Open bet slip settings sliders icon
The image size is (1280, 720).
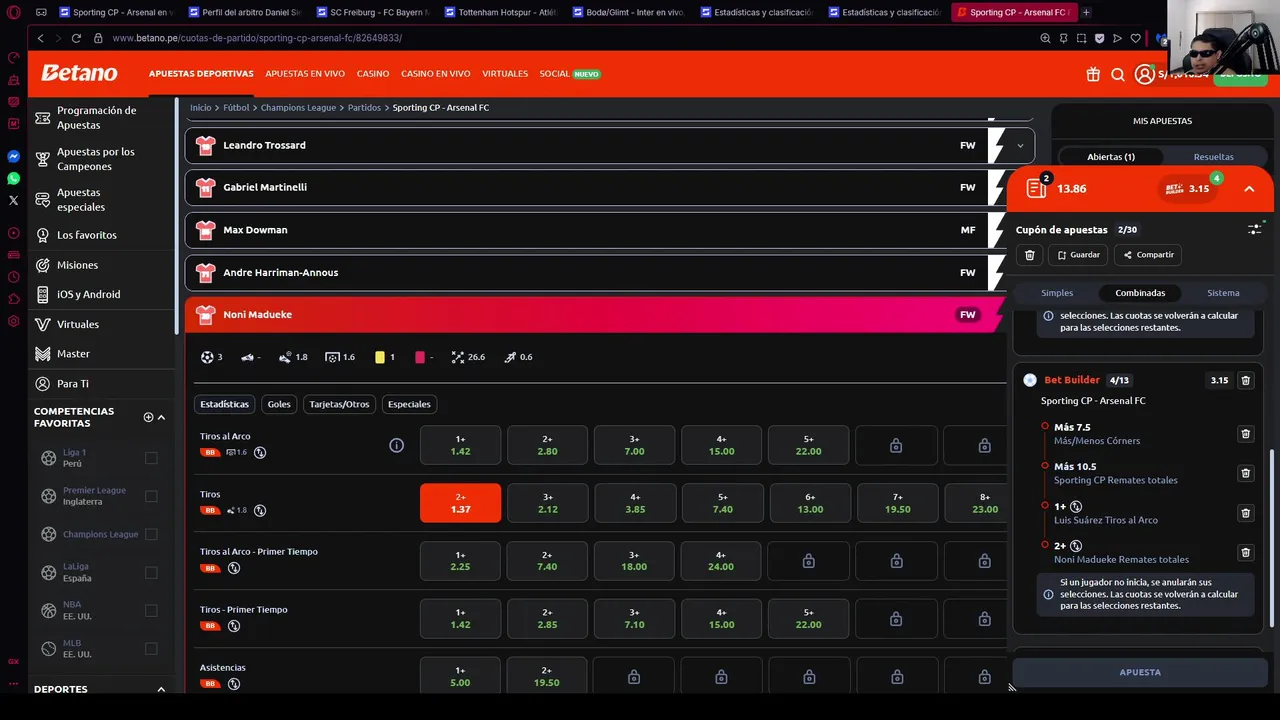(1255, 229)
